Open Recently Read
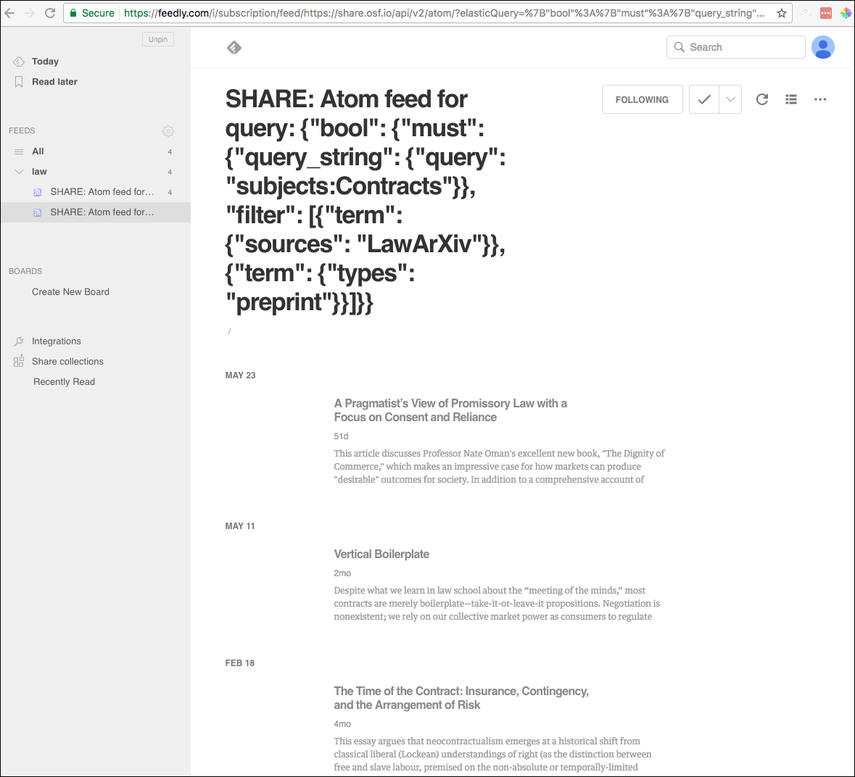This screenshot has height=777, width=855. pyautogui.click(x=64, y=382)
